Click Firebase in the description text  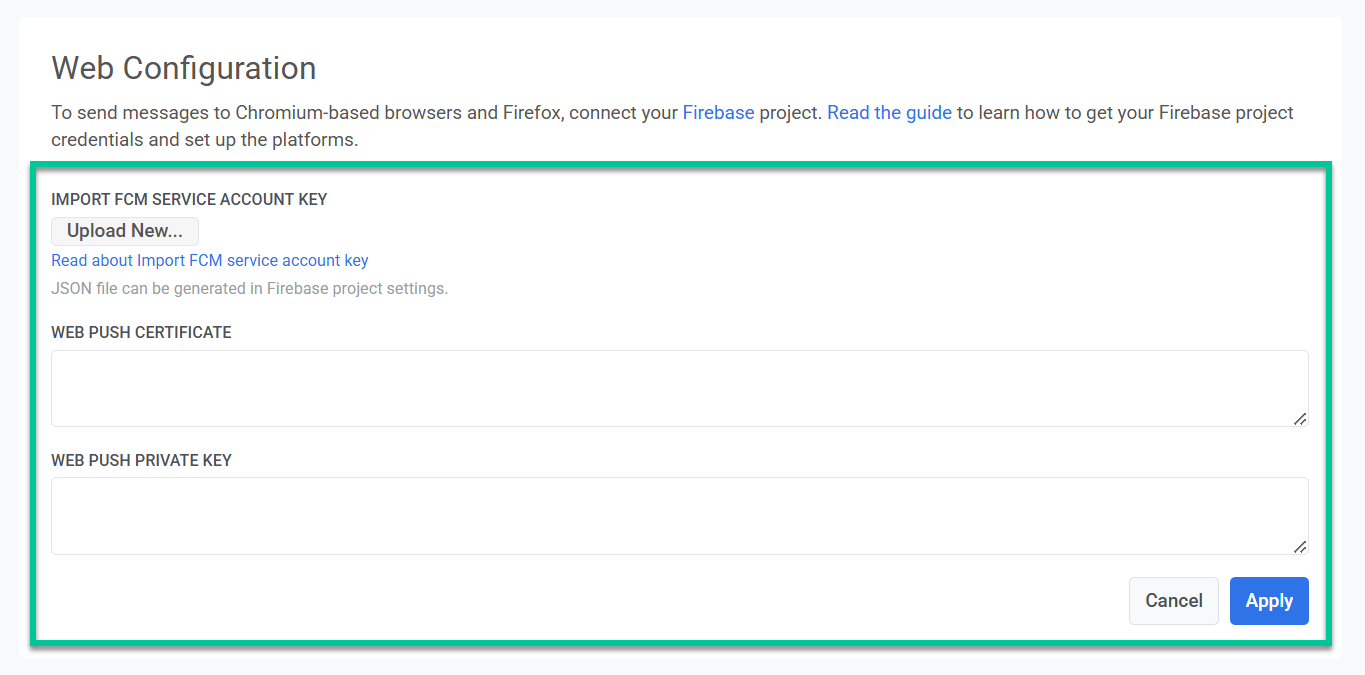pos(718,112)
